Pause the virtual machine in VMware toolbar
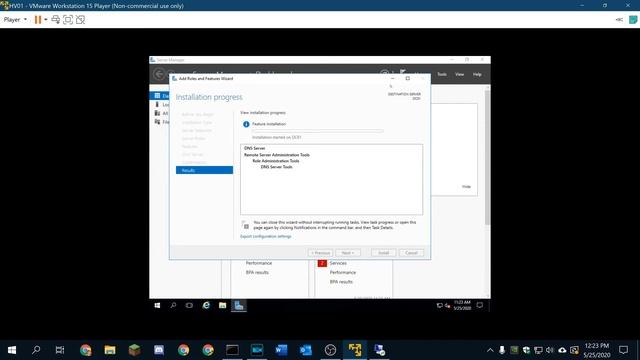Viewport: 640px width, 360px height. pos(38,20)
